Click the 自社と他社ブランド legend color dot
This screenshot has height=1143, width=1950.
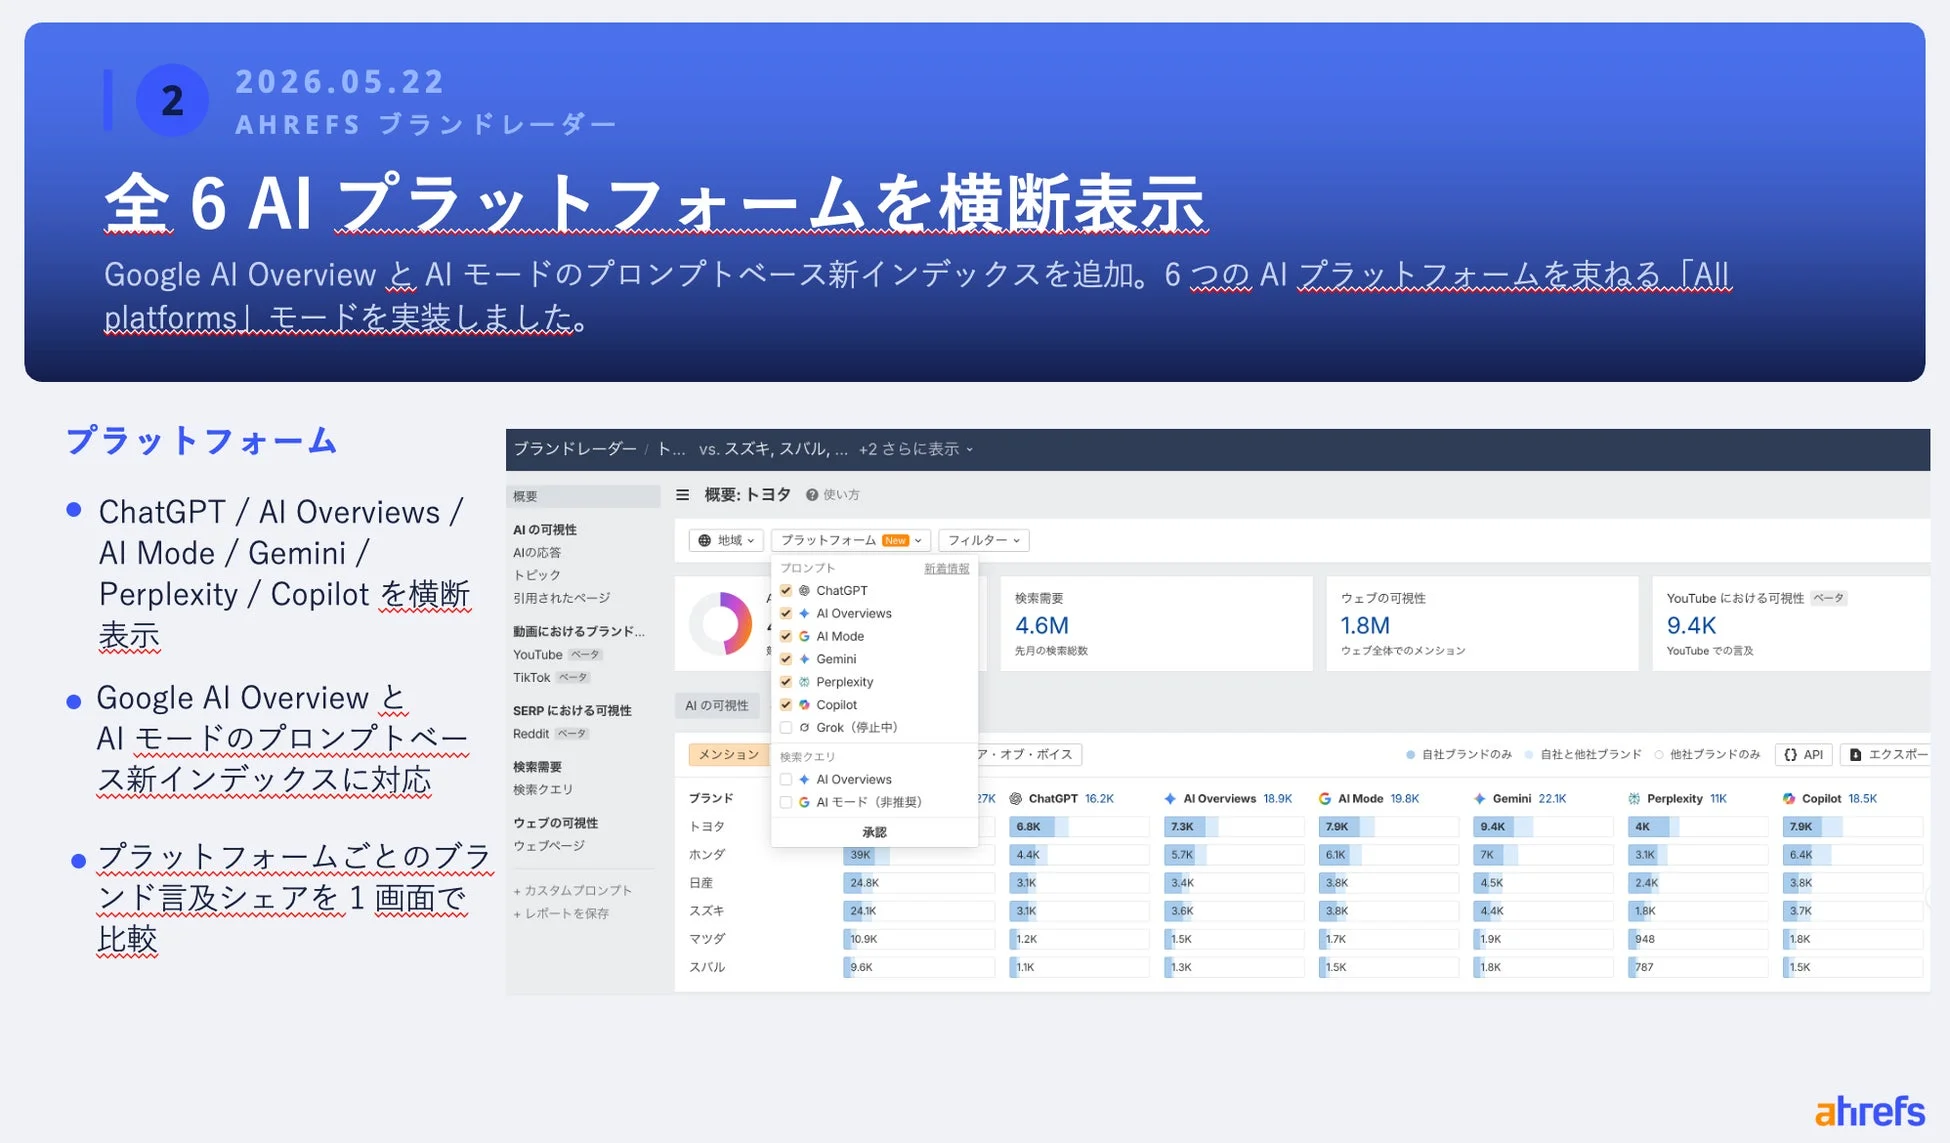point(1529,755)
